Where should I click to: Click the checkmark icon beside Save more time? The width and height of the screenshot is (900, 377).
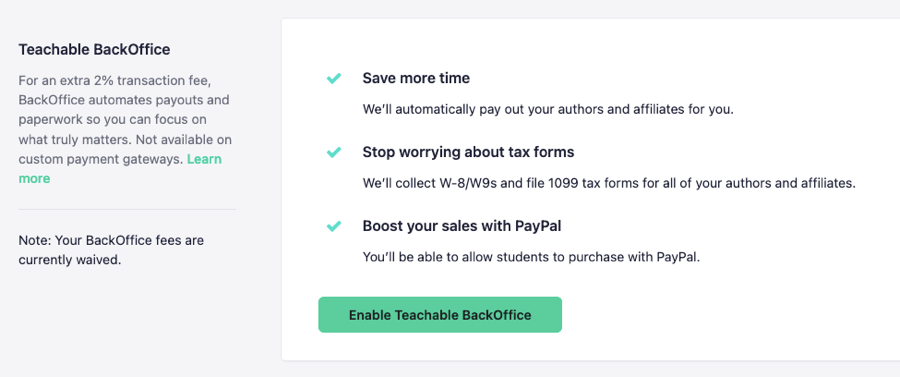click(x=333, y=79)
